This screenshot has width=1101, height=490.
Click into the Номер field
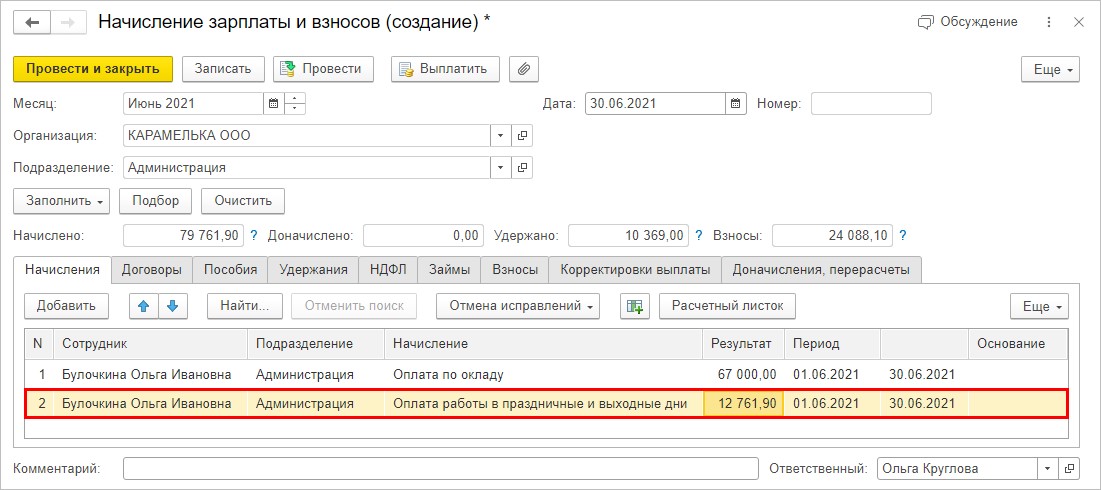click(871, 104)
